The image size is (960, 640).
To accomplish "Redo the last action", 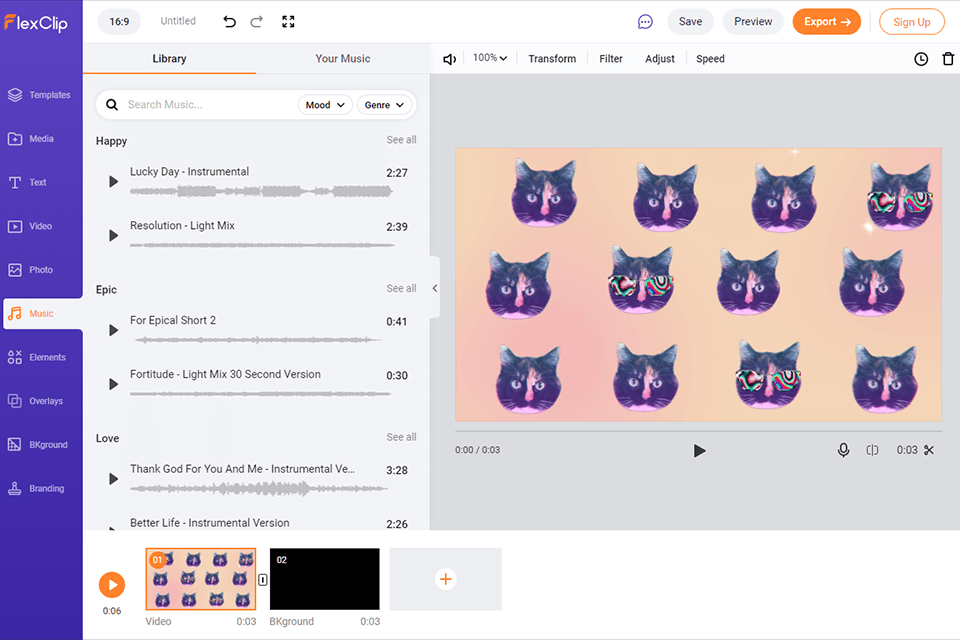I will tap(257, 21).
